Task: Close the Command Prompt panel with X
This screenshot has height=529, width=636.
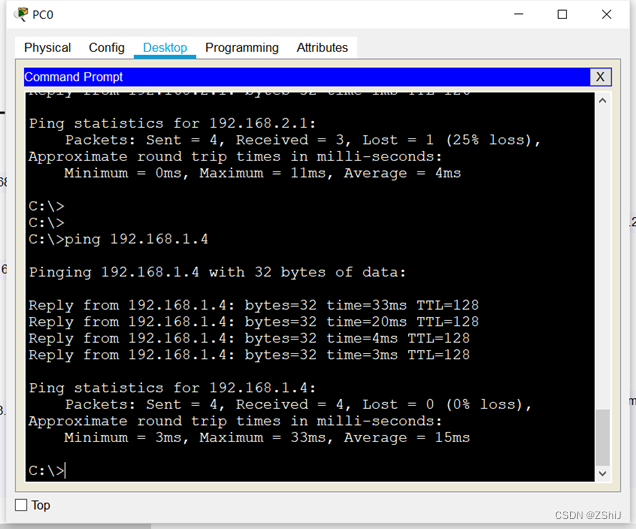Action: coord(600,77)
